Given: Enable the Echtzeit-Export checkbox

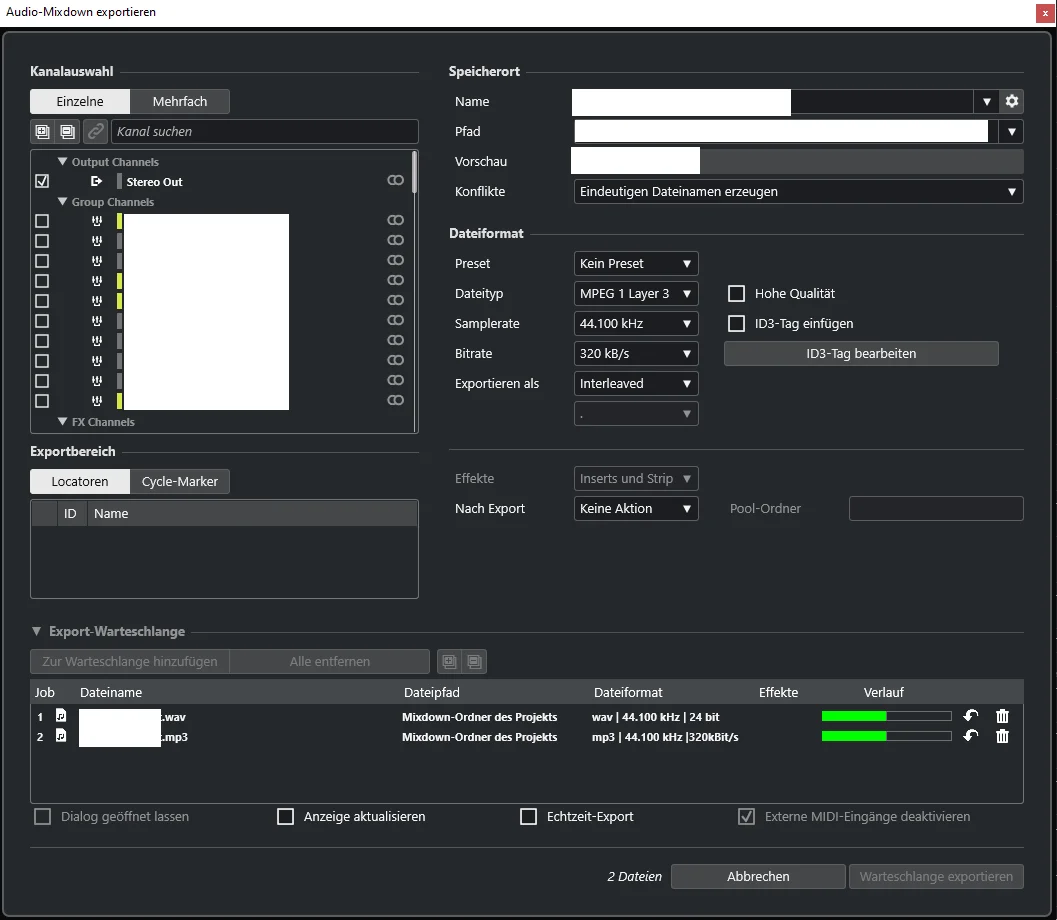Looking at the screenshot, I should [x=528, y=817].
